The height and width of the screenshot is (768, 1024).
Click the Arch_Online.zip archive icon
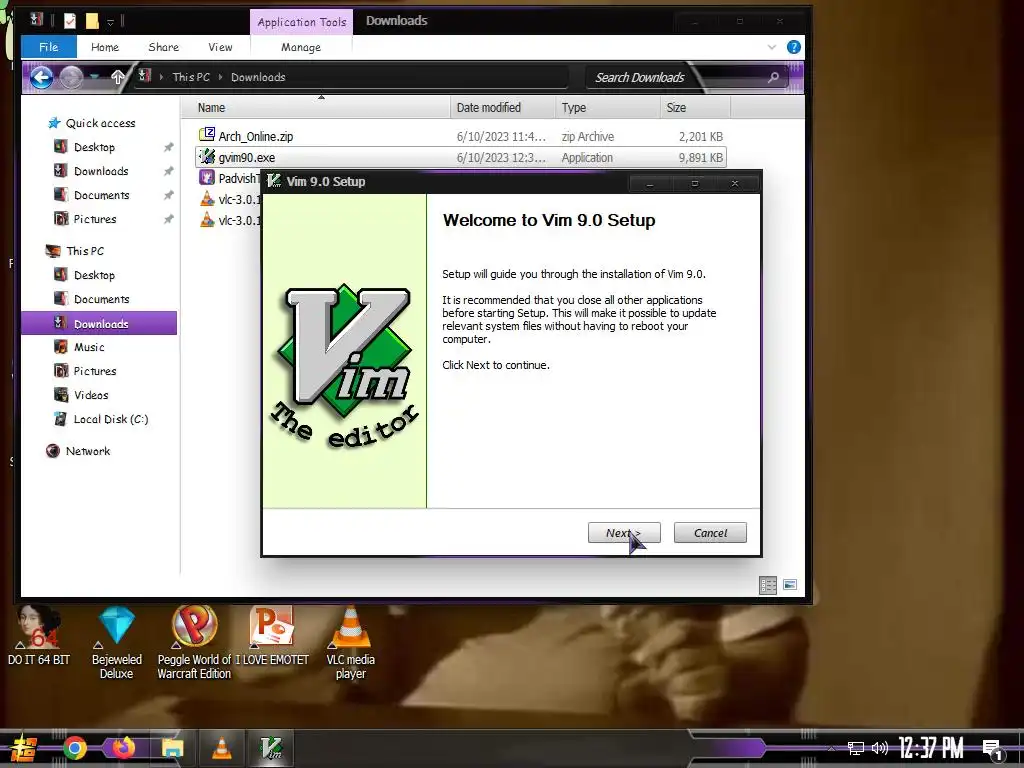click(x=207, y=135)
